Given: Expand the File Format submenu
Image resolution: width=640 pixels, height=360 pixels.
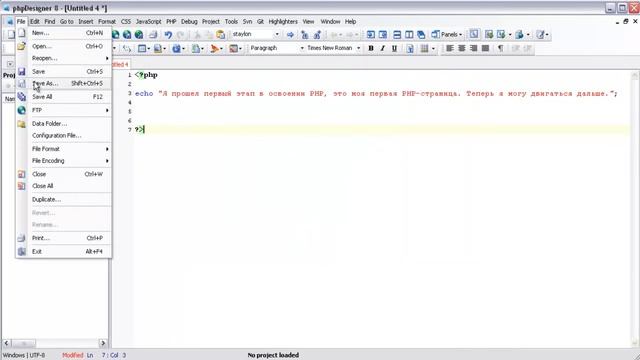Looking at the screenshot, I should 64,149.
